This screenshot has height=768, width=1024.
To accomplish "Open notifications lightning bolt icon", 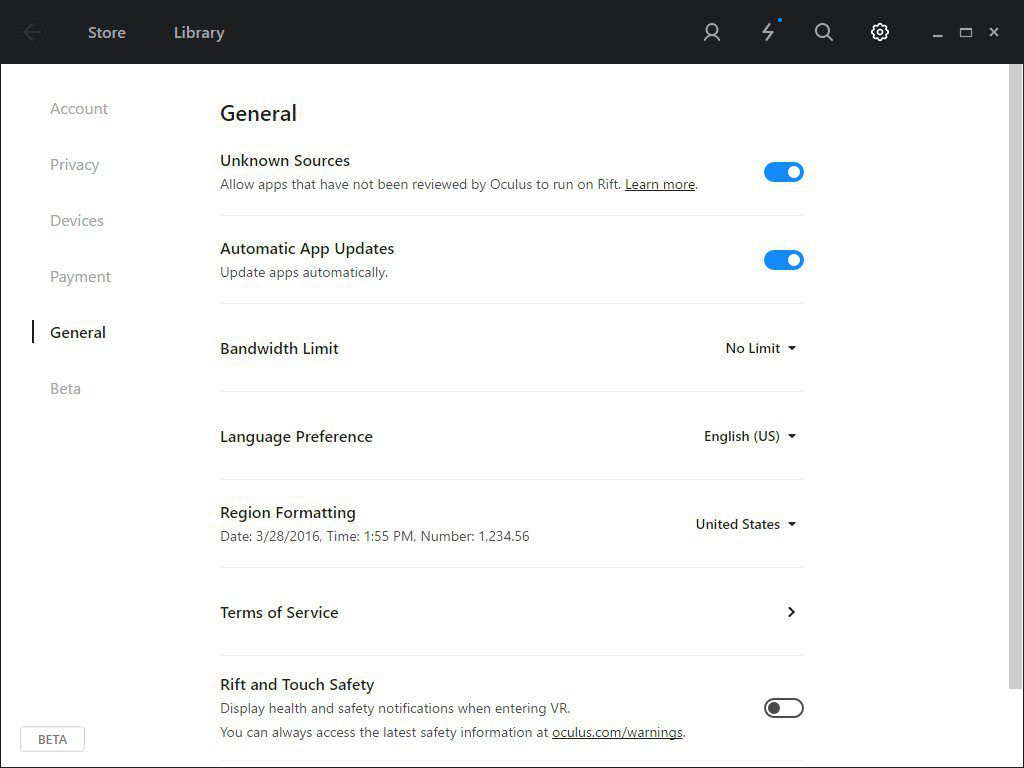I will [769, 32].
